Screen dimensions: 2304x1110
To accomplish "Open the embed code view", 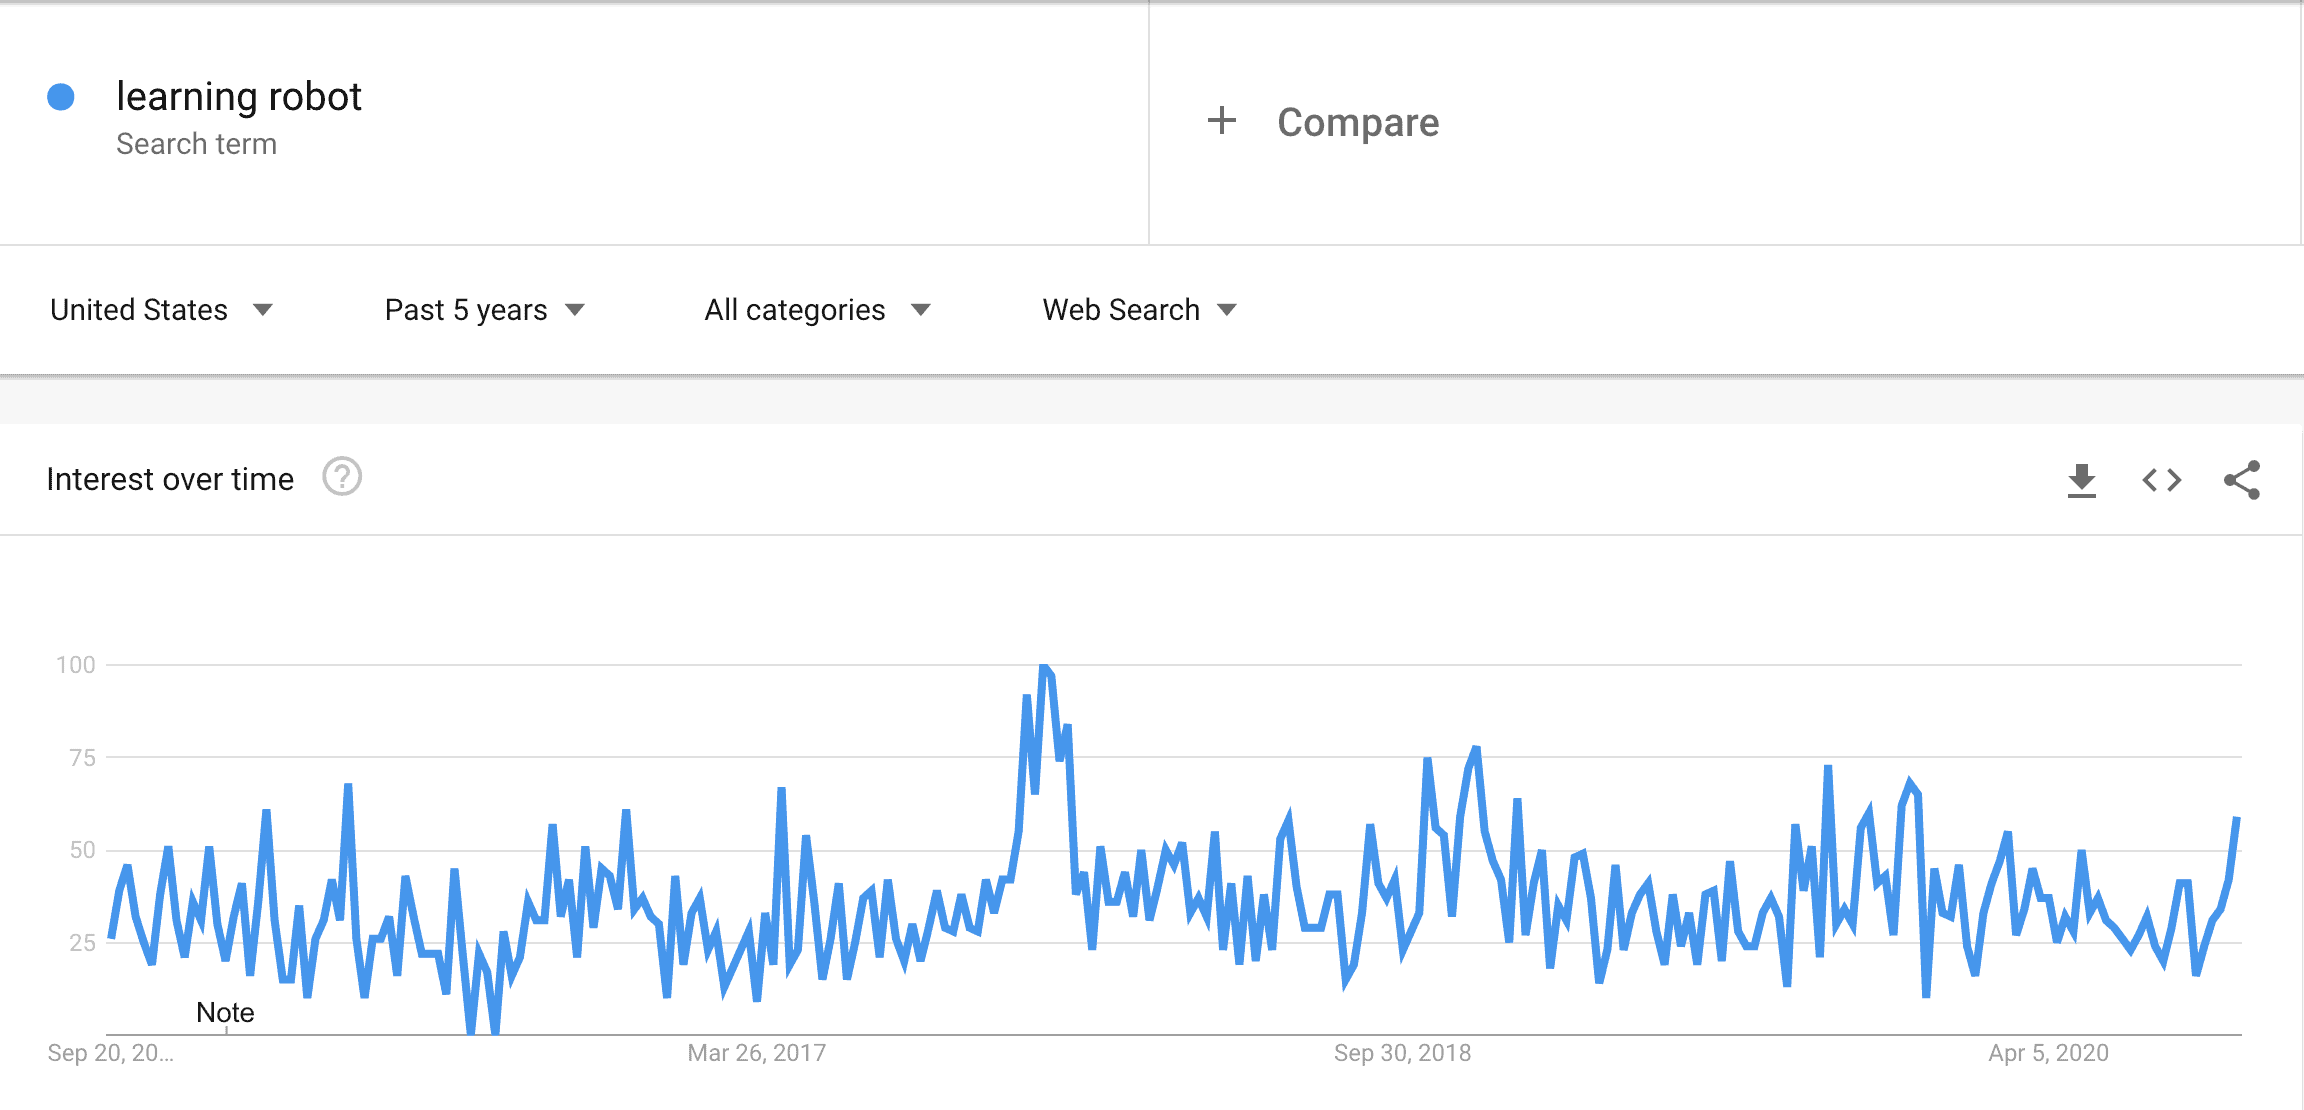I will pos(2163,479).
